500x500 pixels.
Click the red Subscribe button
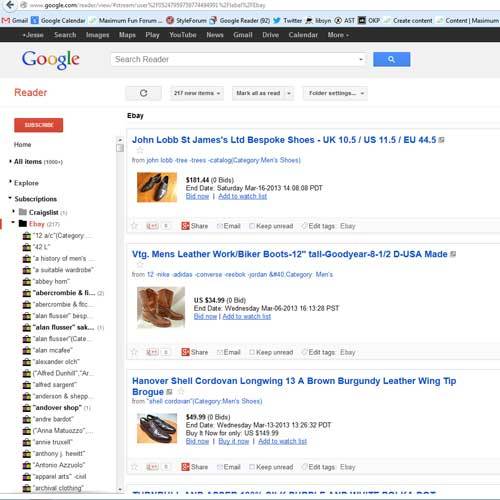[38, 125]
